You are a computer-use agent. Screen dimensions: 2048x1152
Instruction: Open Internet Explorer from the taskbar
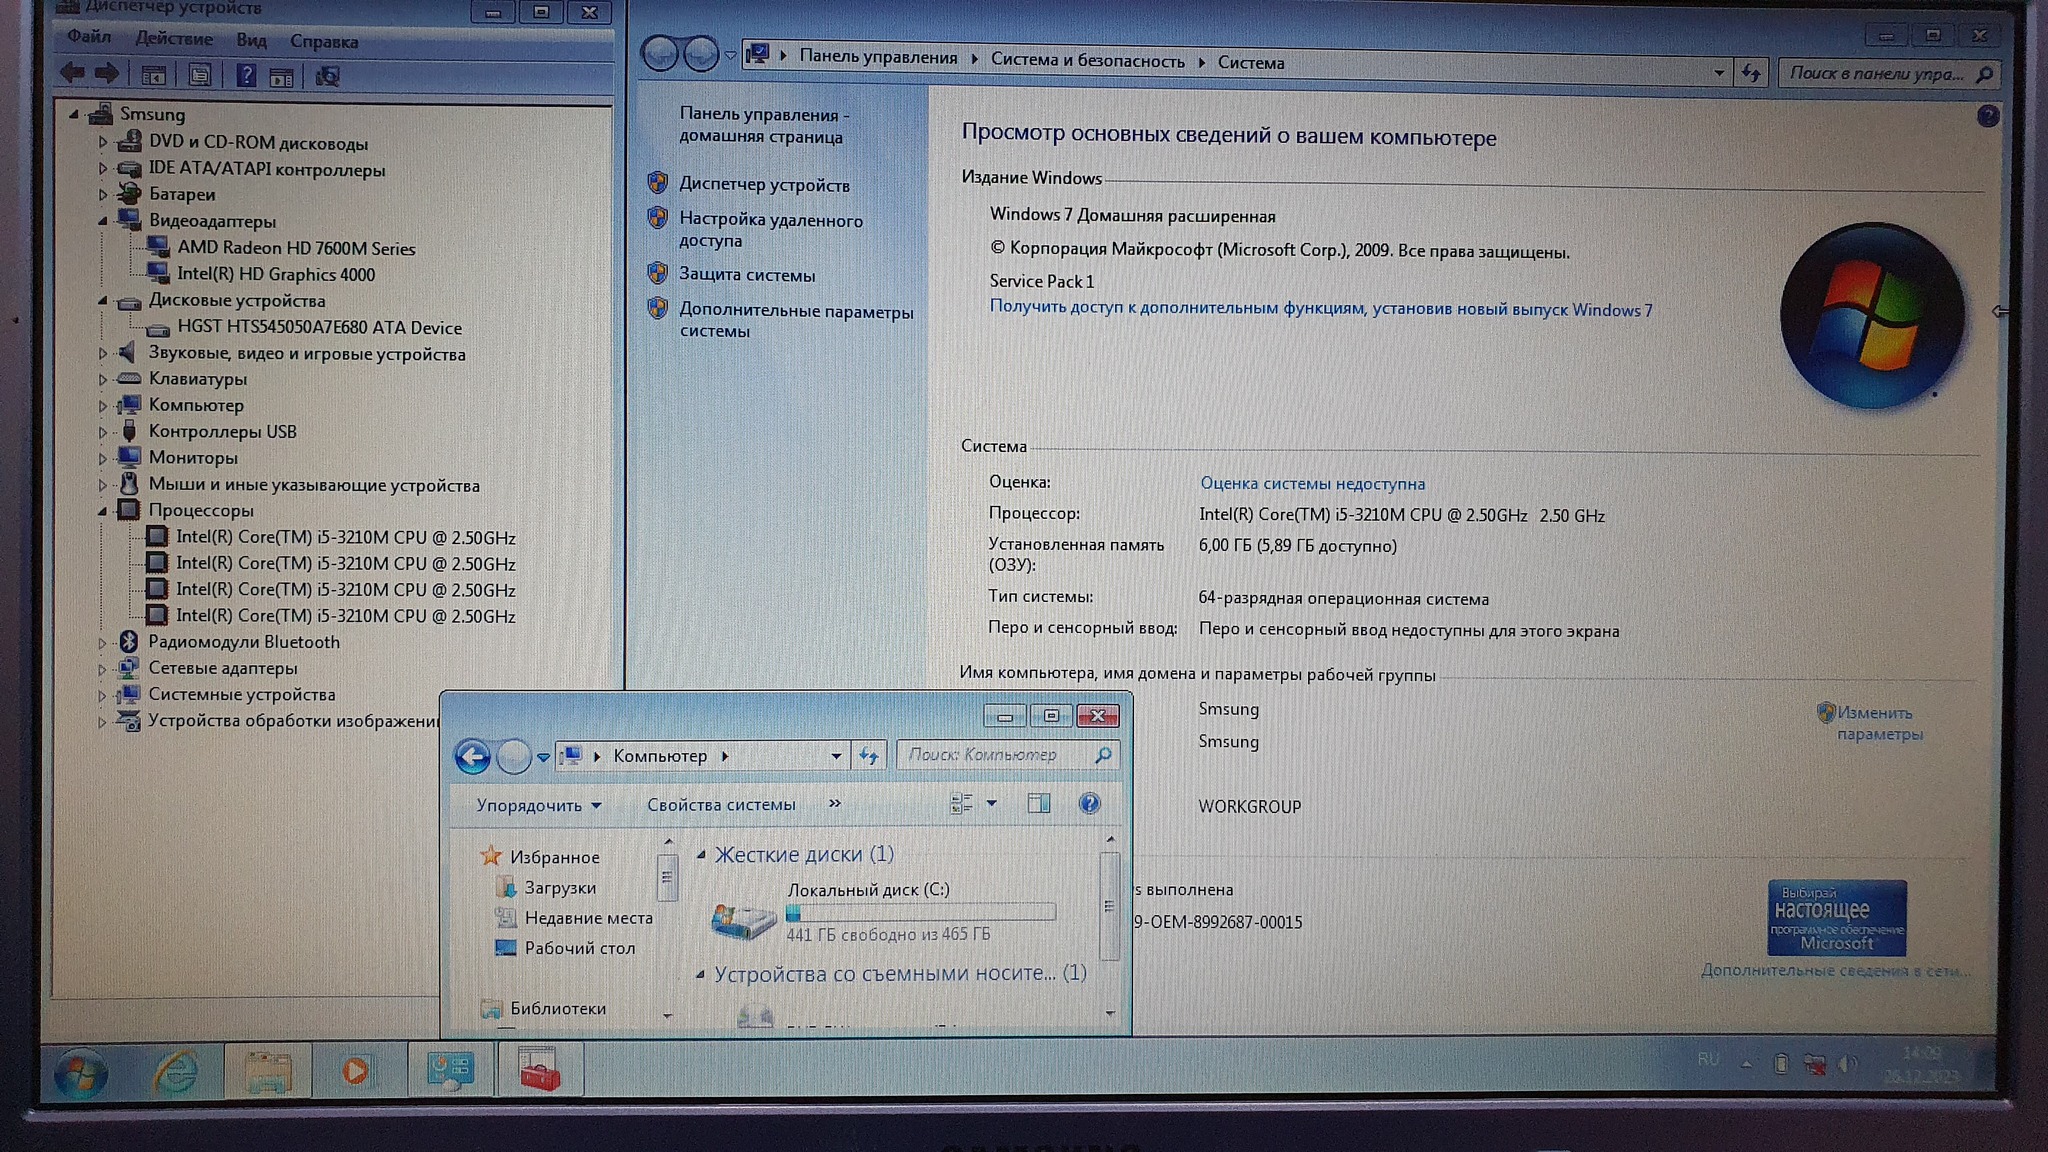[x=175, y=1072]
